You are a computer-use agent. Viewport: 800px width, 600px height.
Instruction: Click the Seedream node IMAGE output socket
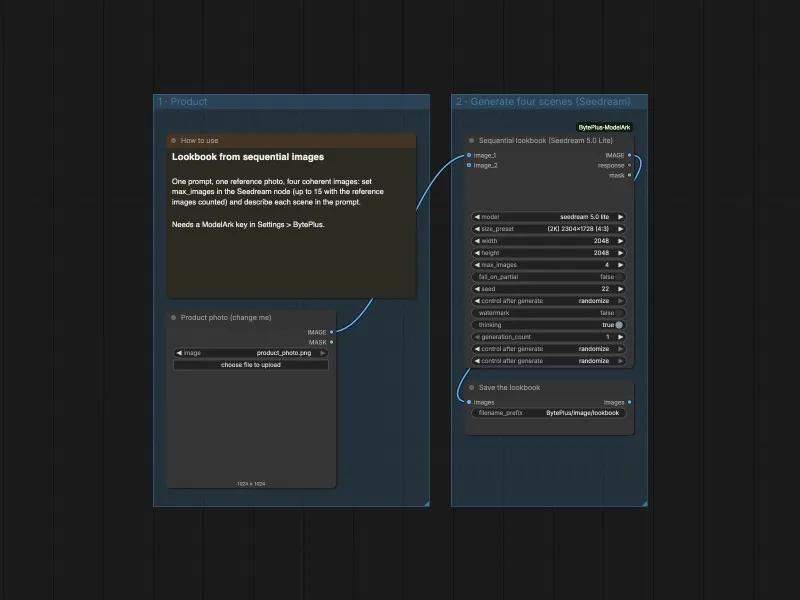(x=629, y=155)
